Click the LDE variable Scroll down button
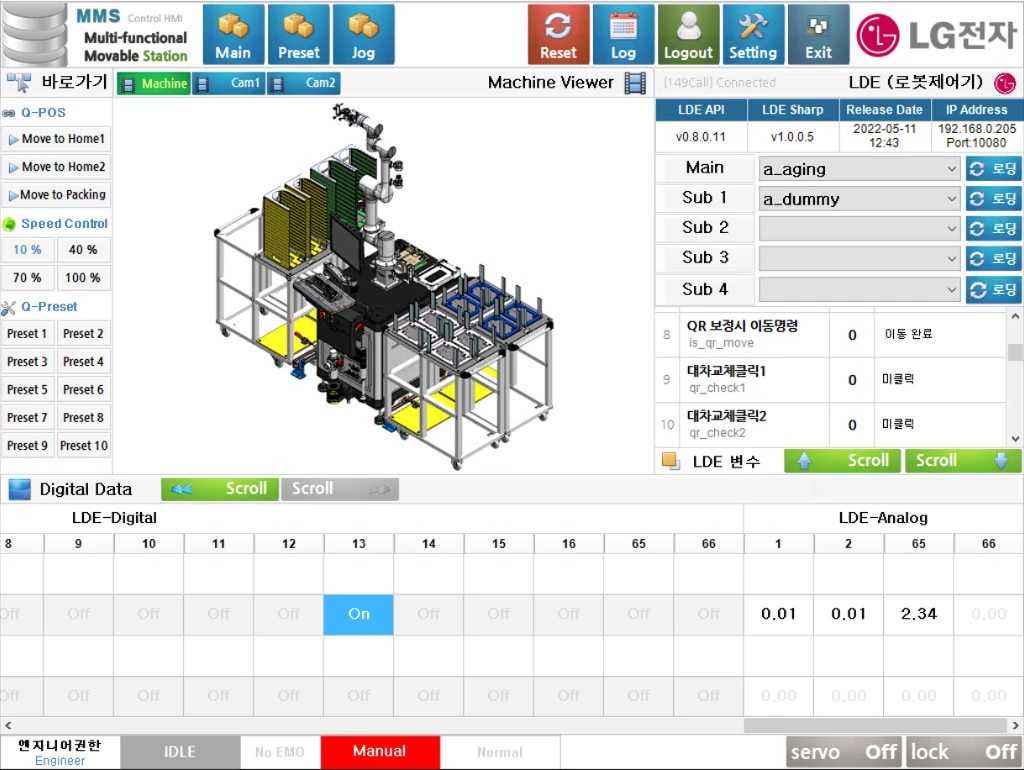 pyautogui.click(x=963, y=460)
